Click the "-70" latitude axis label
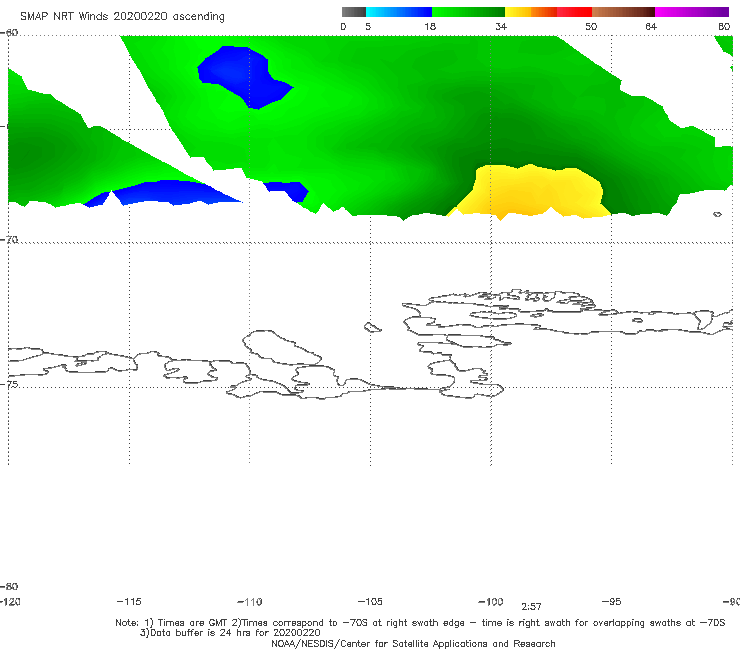The image size is (740, 650). pos(9,240)
